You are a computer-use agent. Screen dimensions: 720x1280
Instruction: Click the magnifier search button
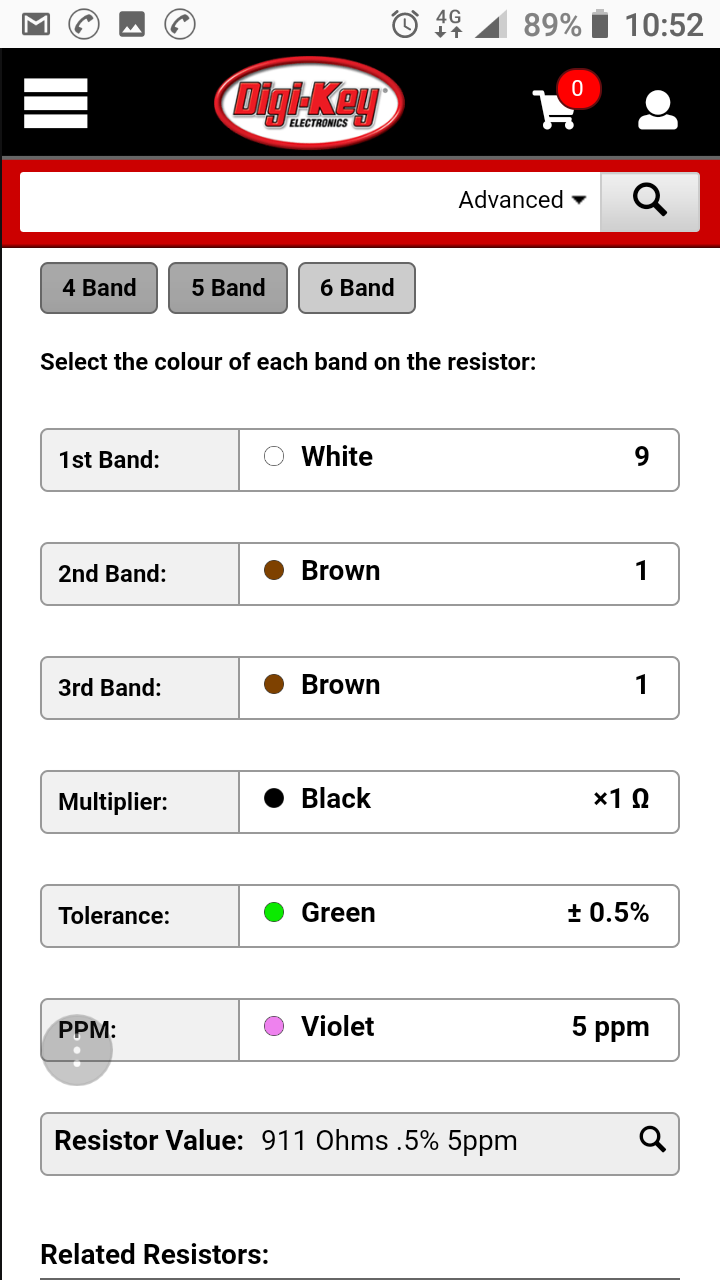tap(649, 201)
